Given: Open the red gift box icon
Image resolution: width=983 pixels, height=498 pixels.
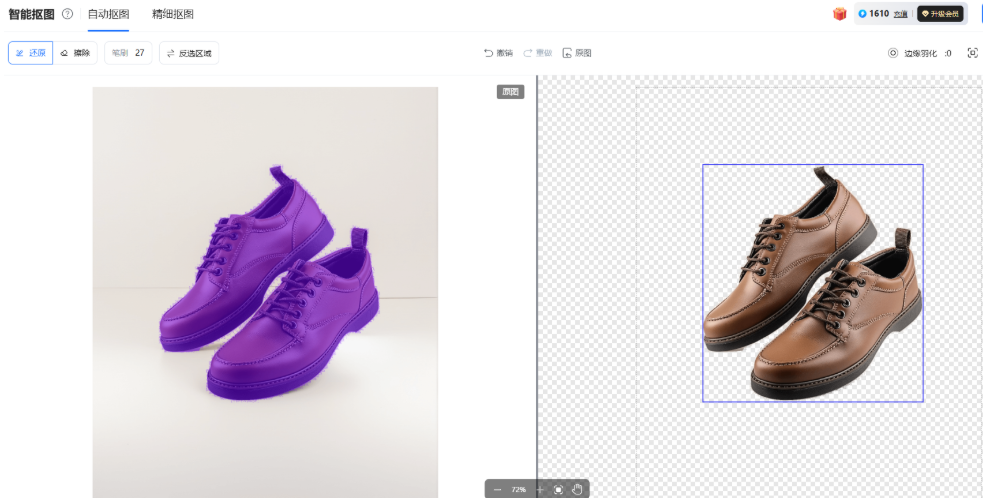Looking at the screenshot, I should 840,14.
